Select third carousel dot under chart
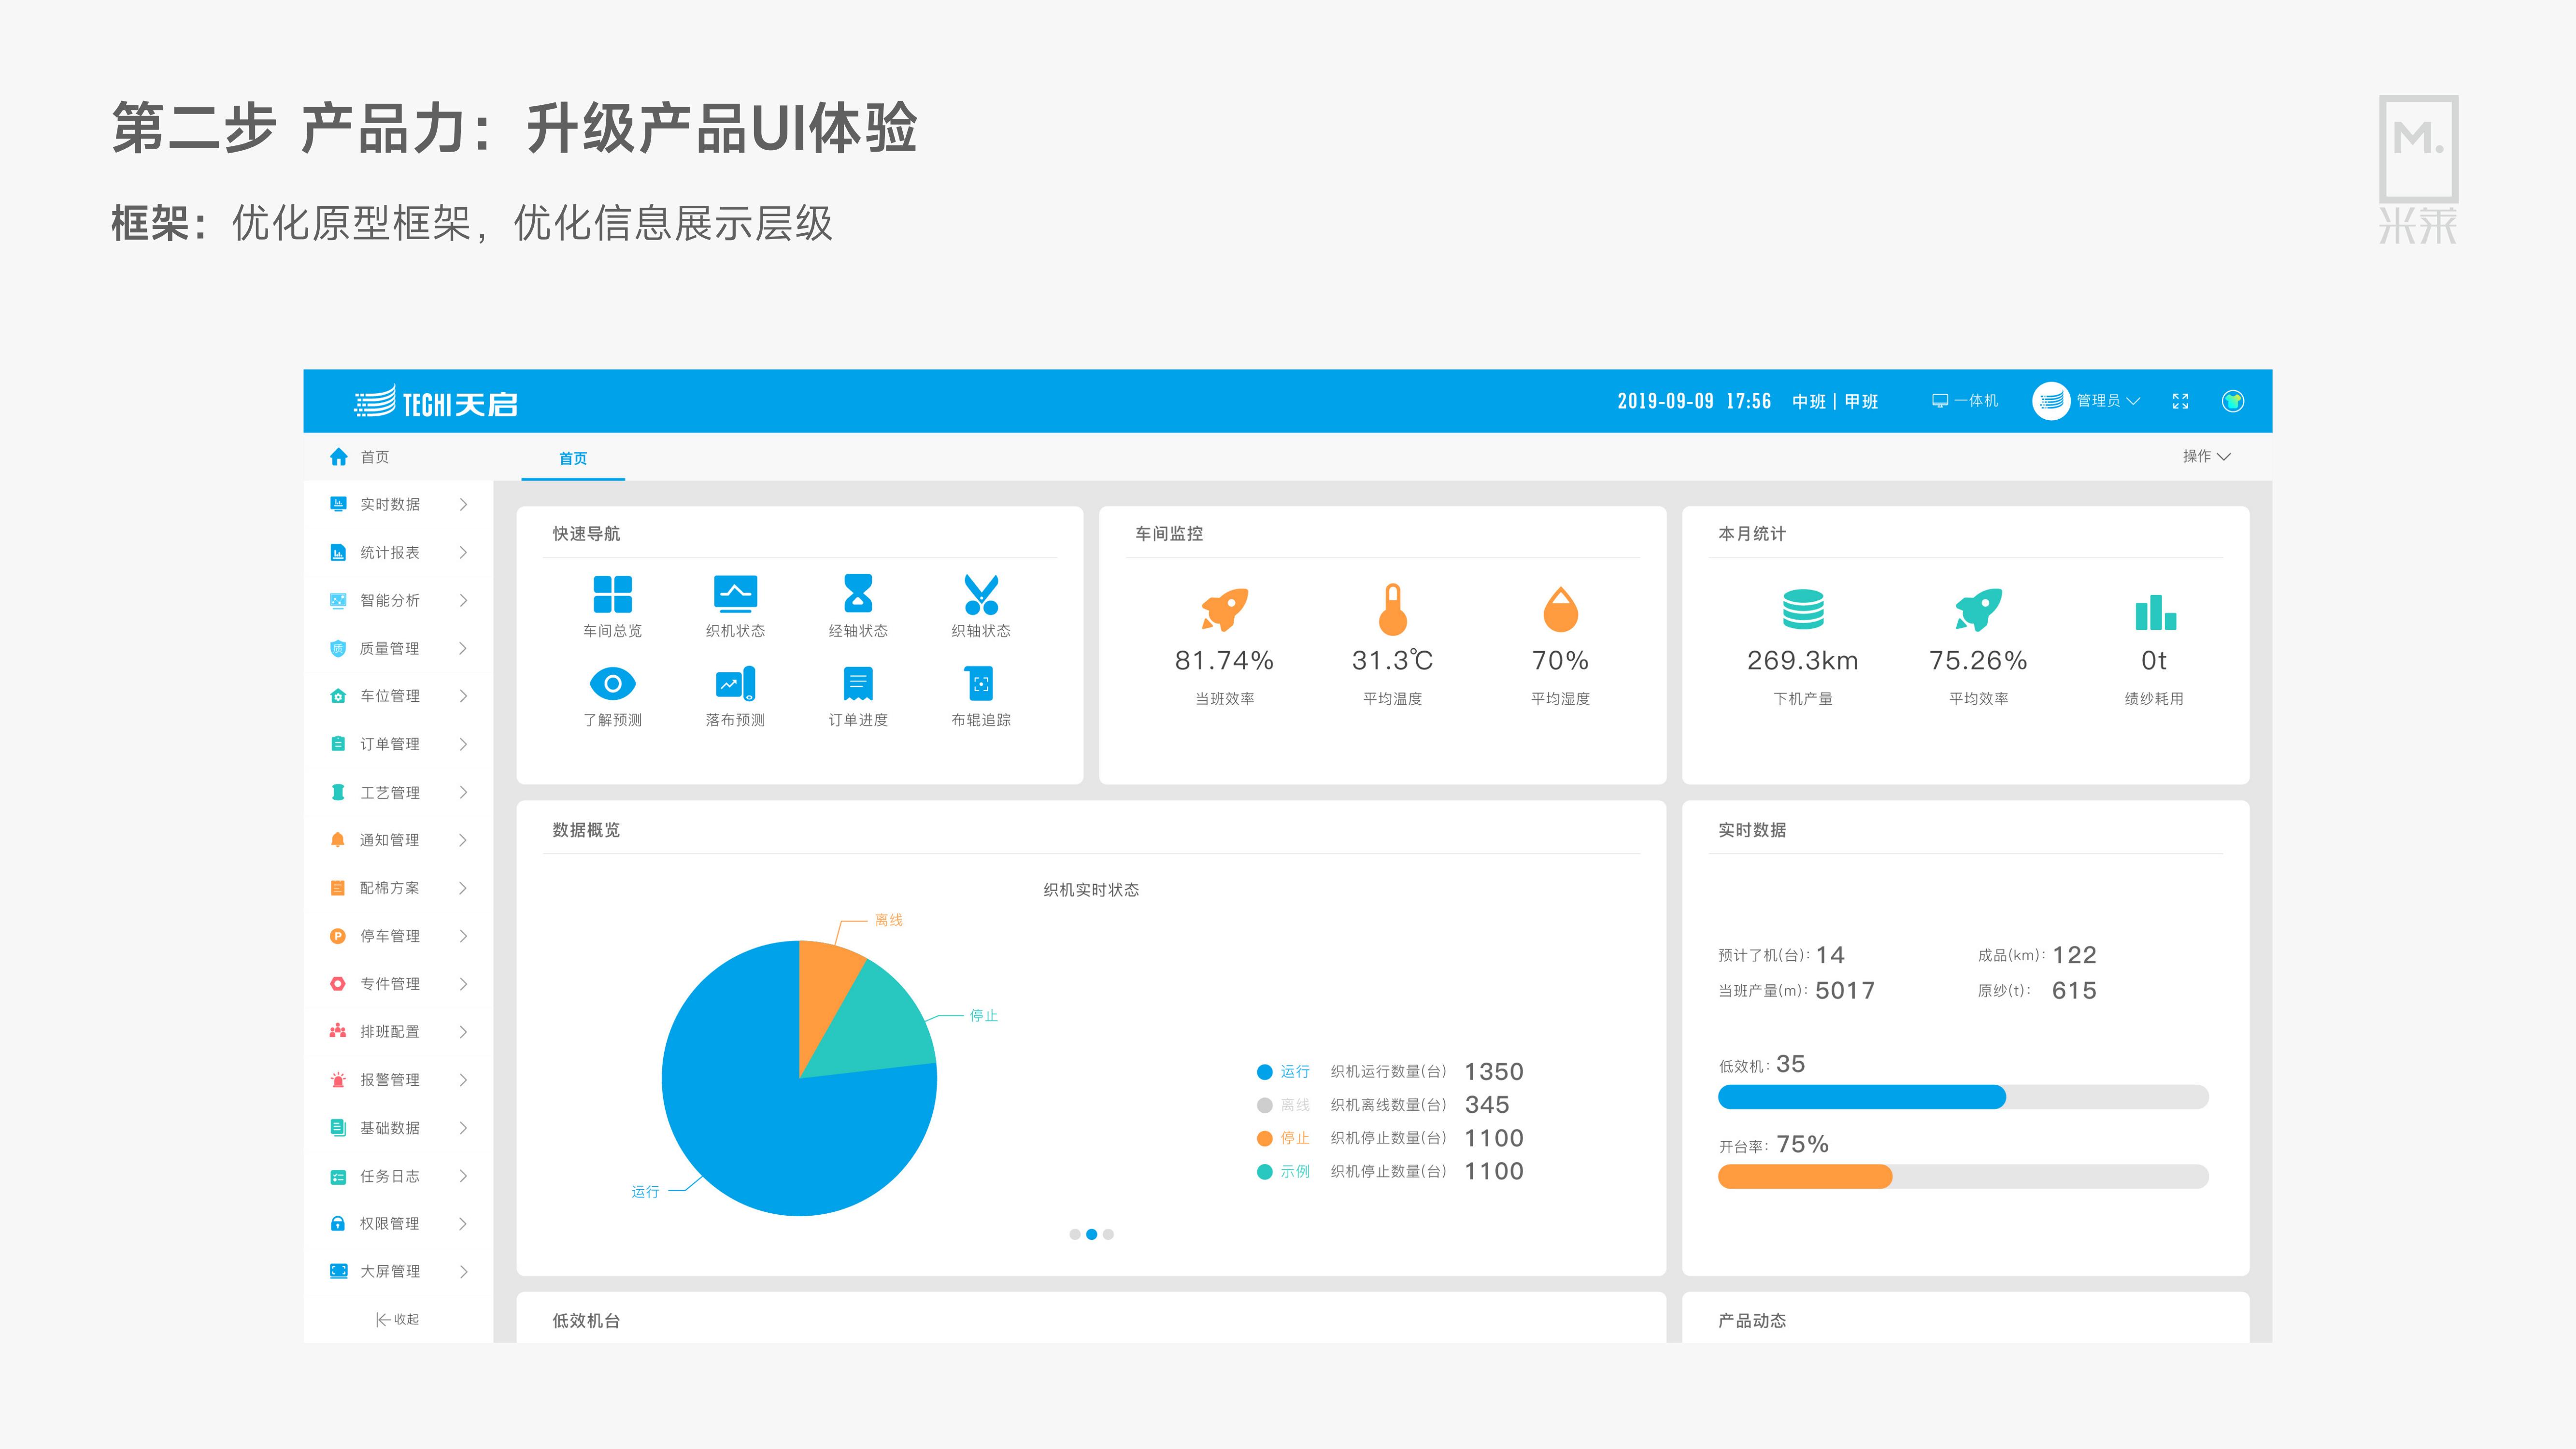 (x=1108, y=1234)
